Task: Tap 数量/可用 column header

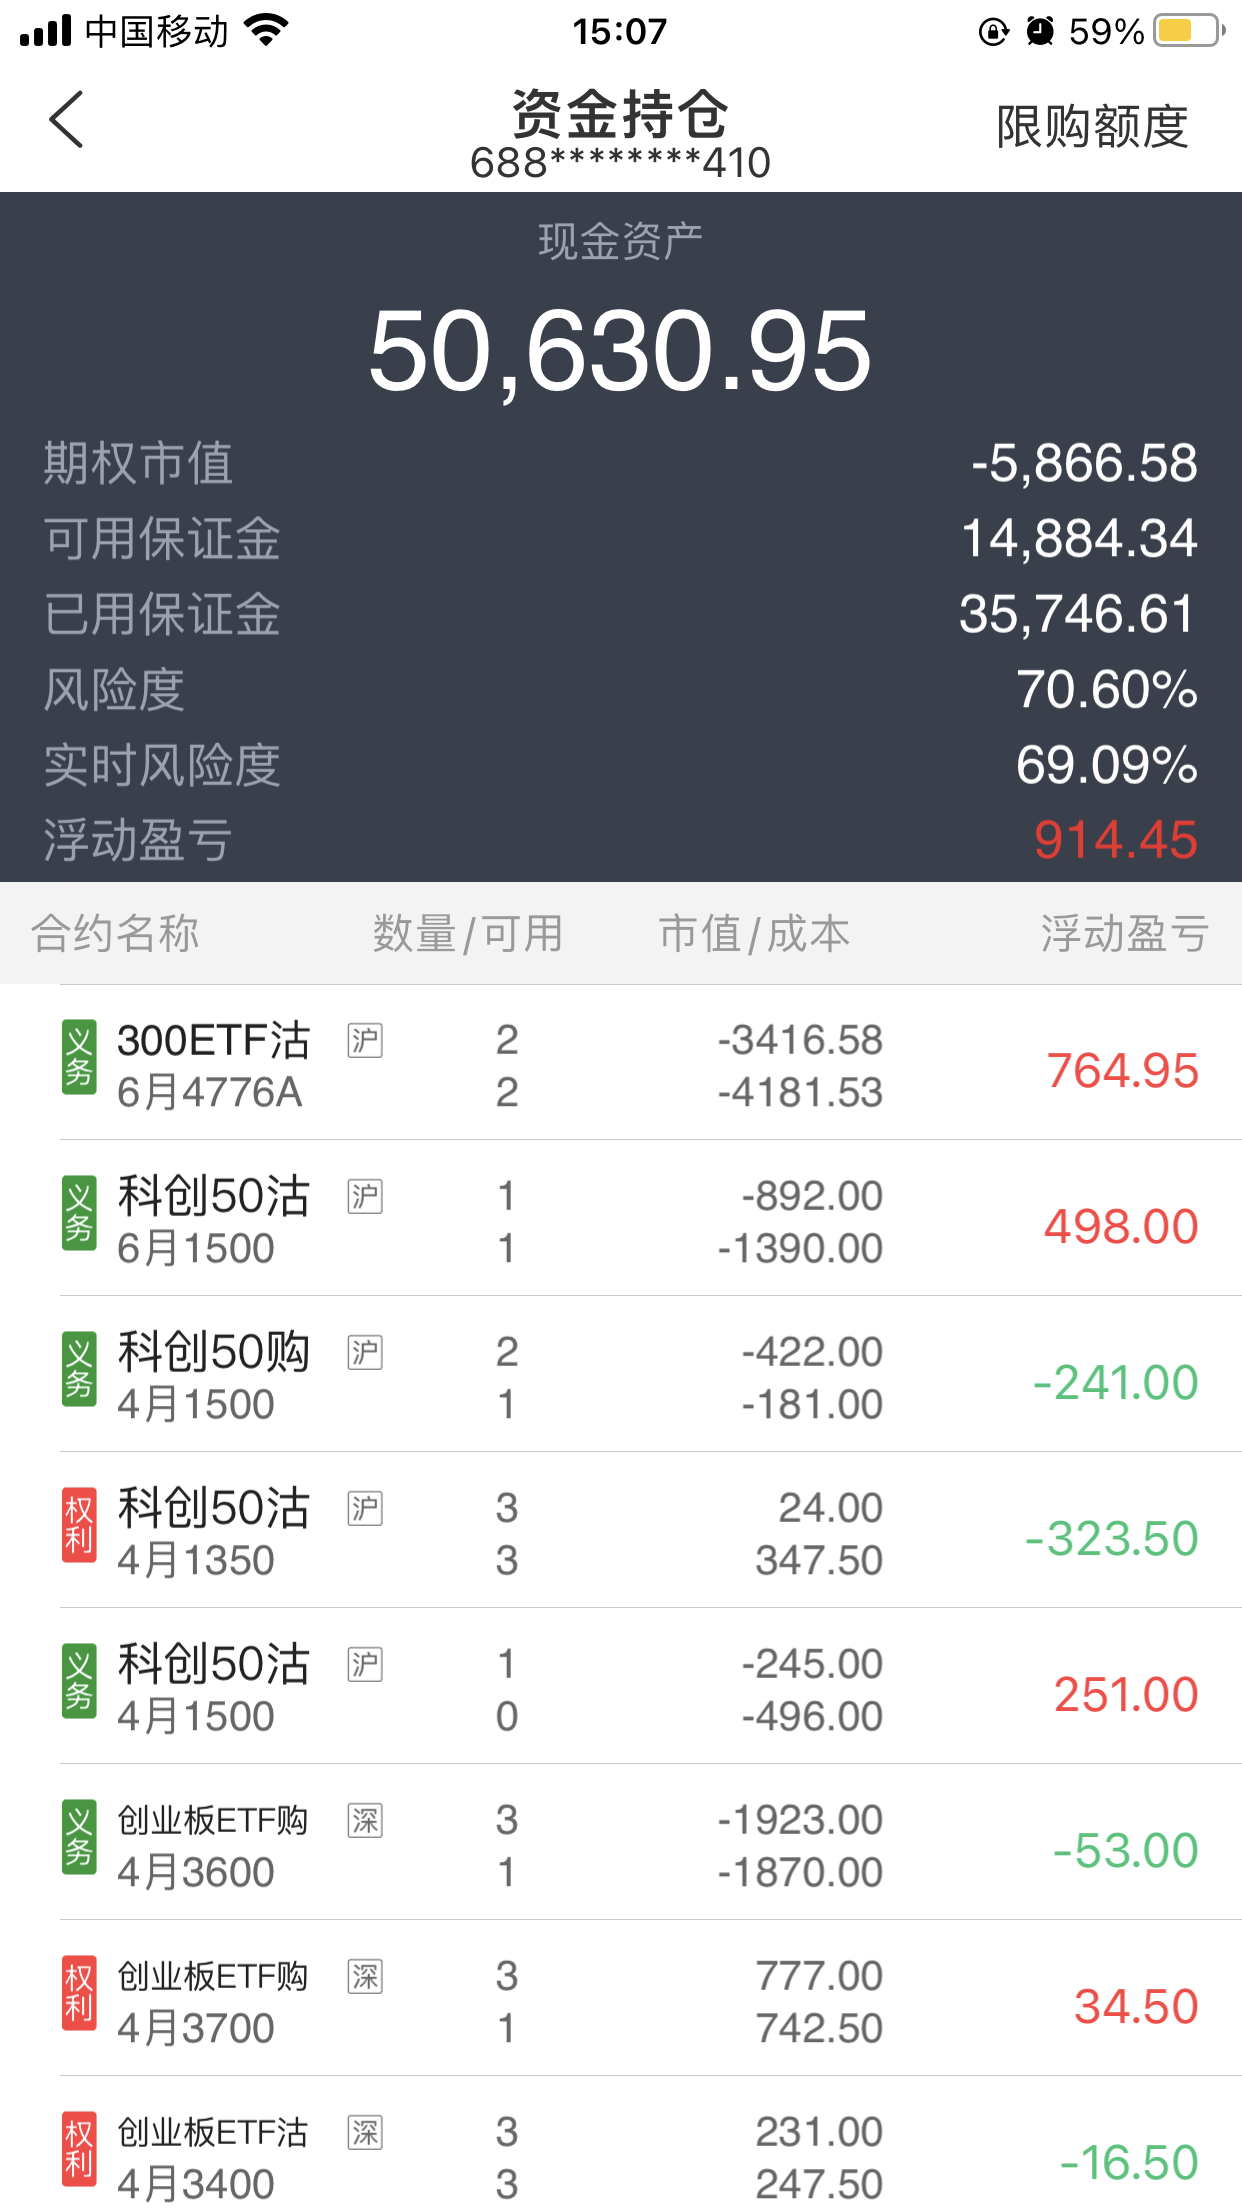Action: (x=467, y=933)
